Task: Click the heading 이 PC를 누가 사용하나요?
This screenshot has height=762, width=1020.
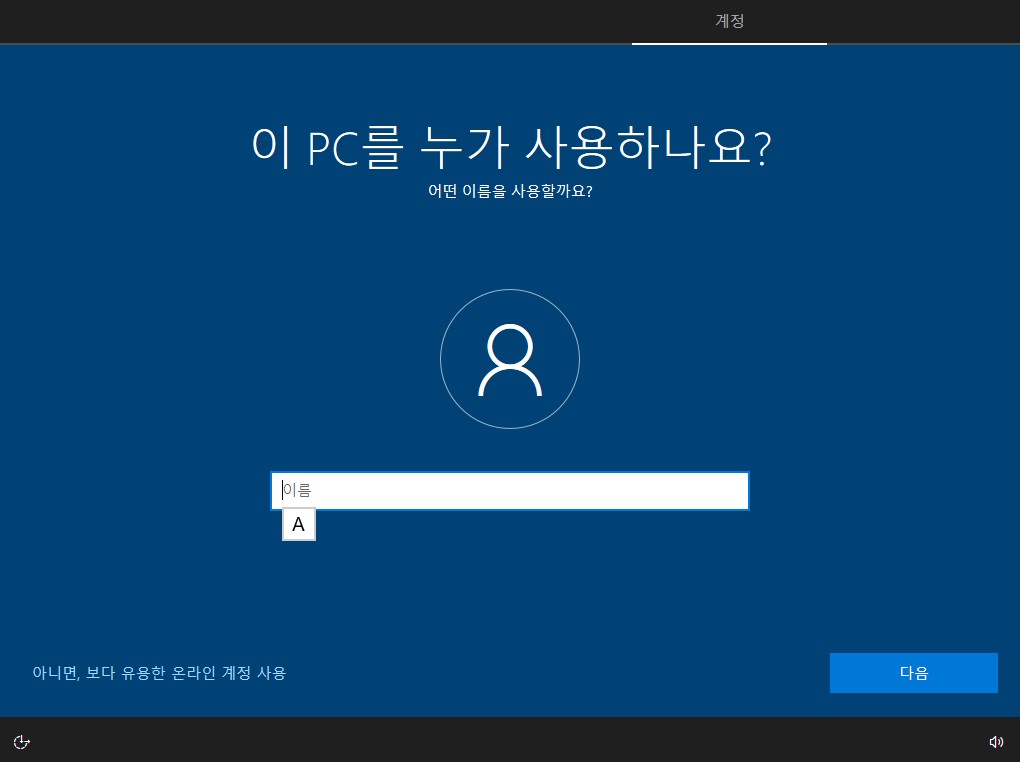Action: pyautogui.click(x=511, y=147)
